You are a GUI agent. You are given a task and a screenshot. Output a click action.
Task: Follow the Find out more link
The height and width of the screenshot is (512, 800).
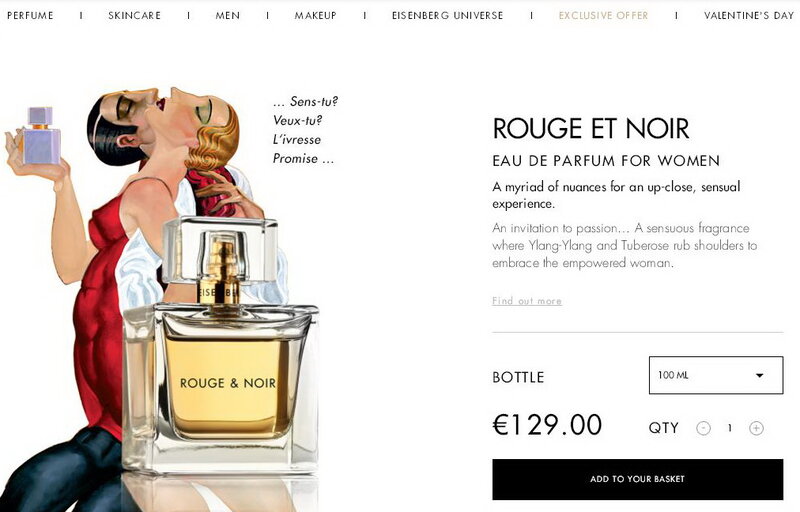click(x=527, y=301)
